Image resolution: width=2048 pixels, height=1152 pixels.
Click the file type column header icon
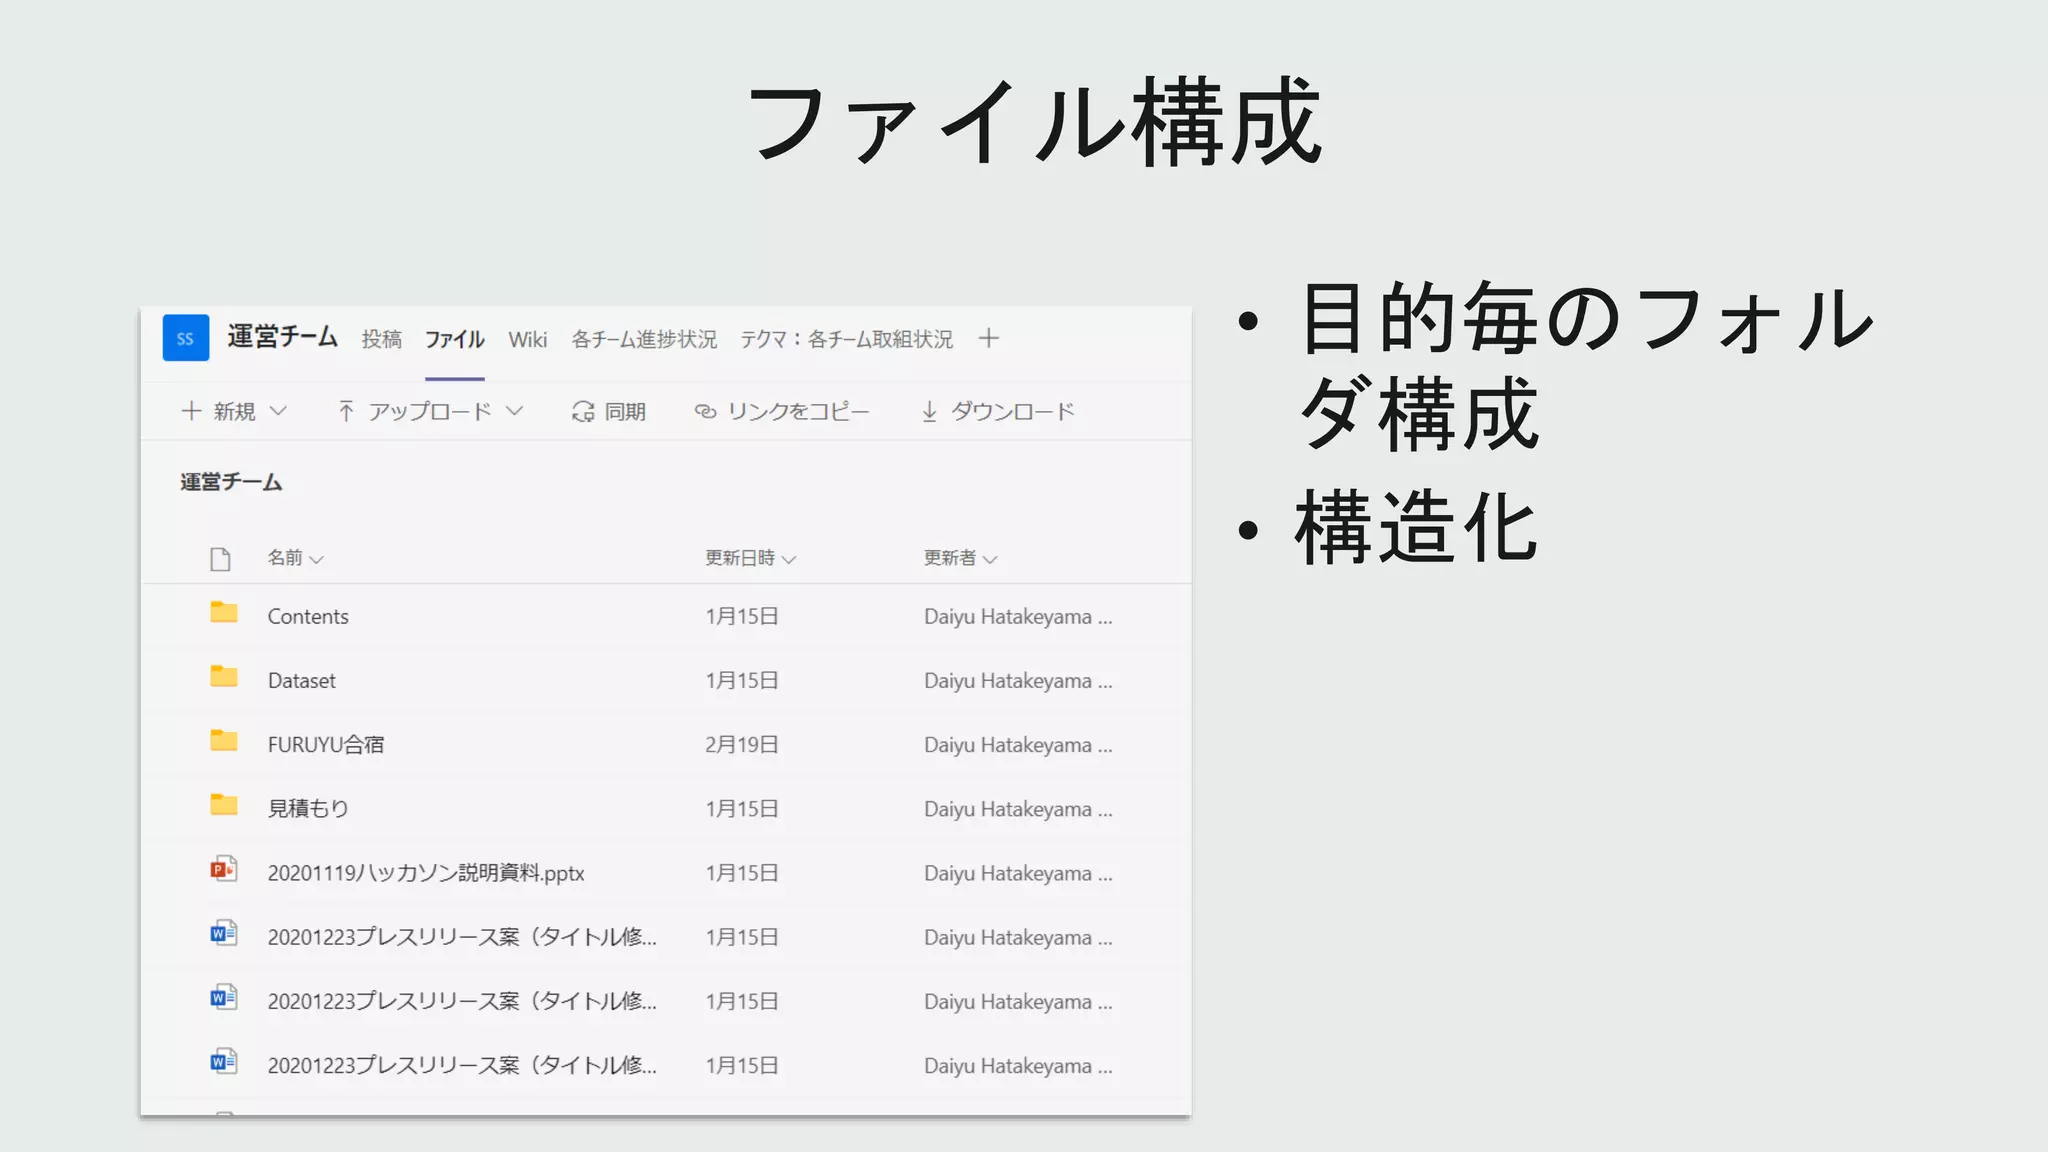pos(220,558)
